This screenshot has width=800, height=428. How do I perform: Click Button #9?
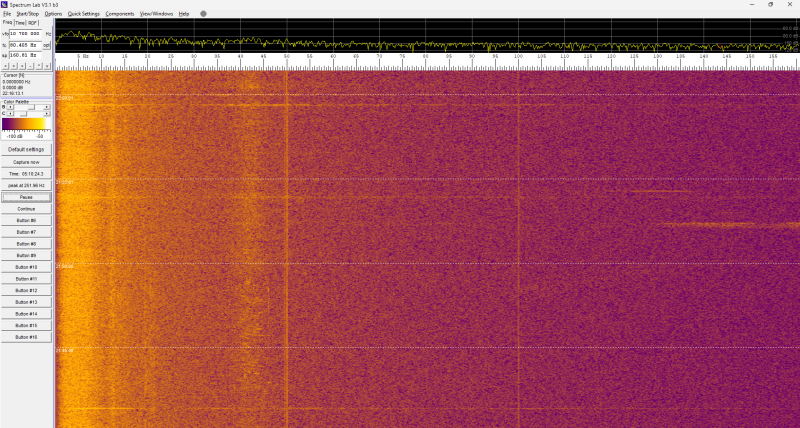tap(26, 256)
